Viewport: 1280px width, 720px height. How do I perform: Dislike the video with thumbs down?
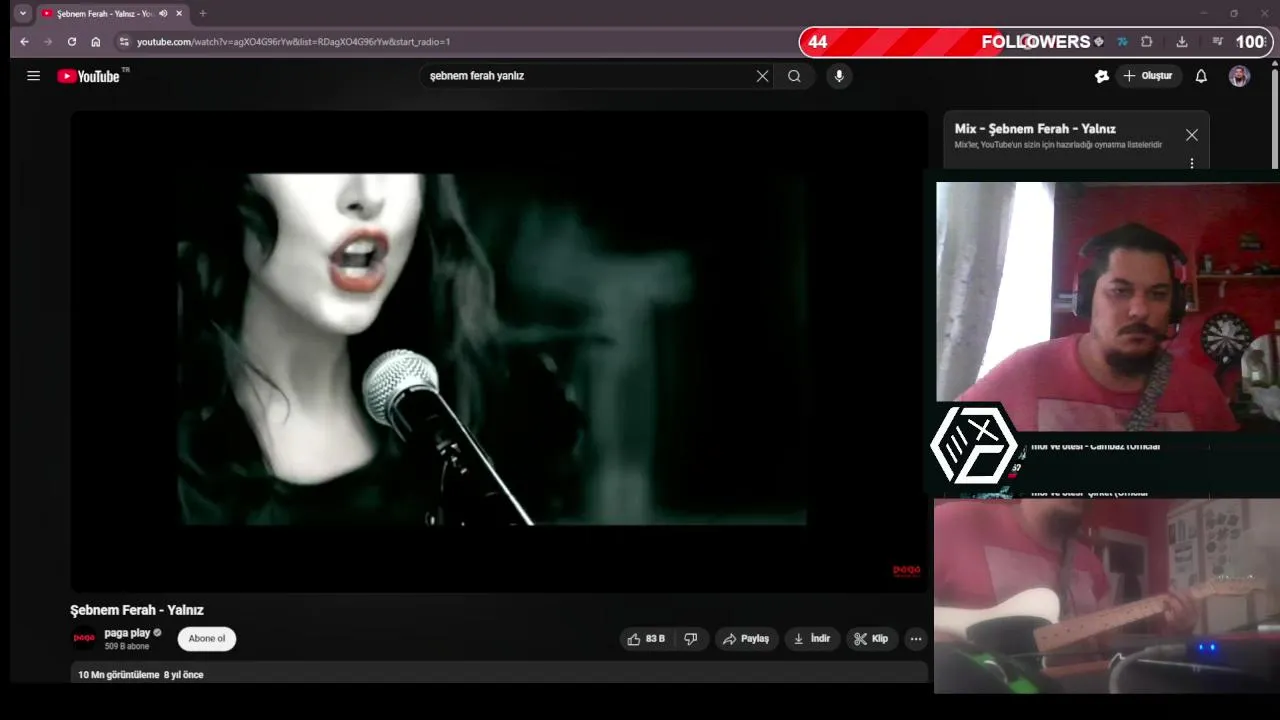(691, 639)
